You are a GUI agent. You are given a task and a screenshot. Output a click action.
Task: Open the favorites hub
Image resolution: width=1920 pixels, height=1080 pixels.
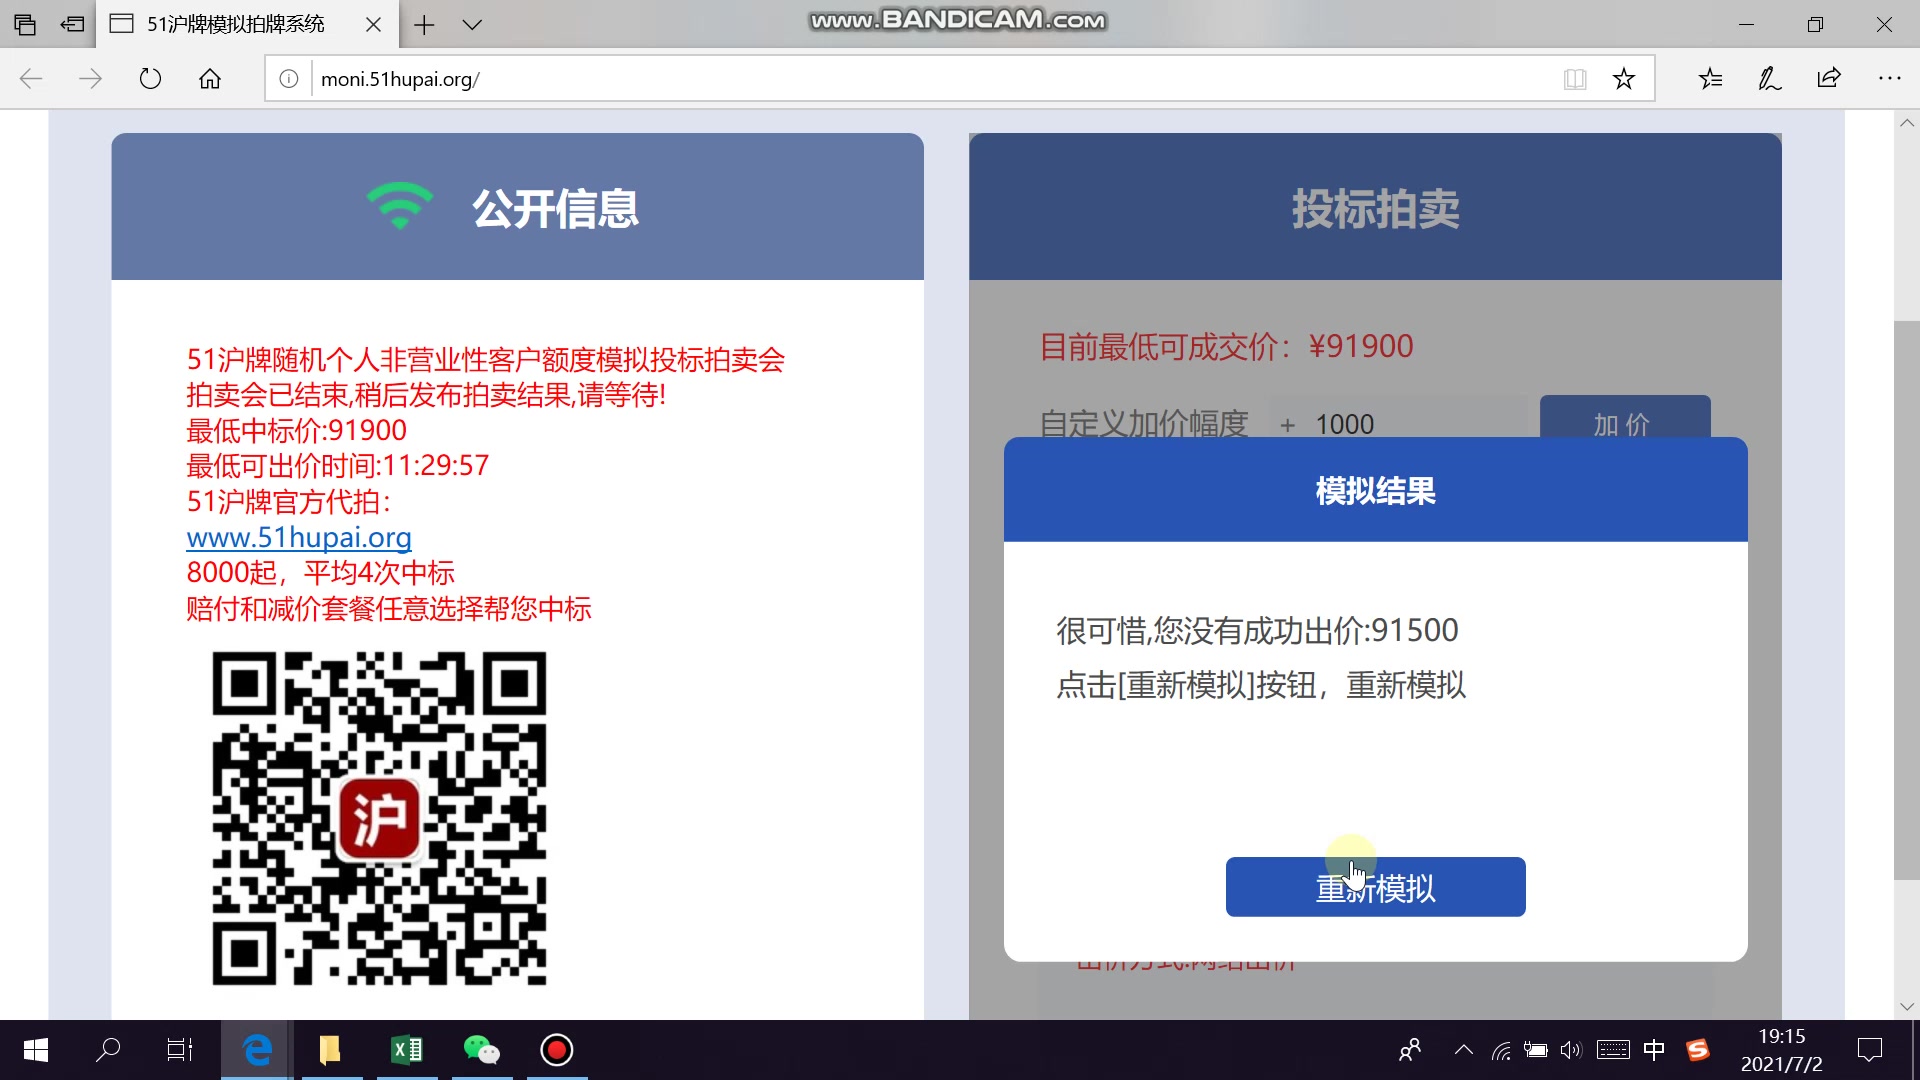pos(1711,79)
